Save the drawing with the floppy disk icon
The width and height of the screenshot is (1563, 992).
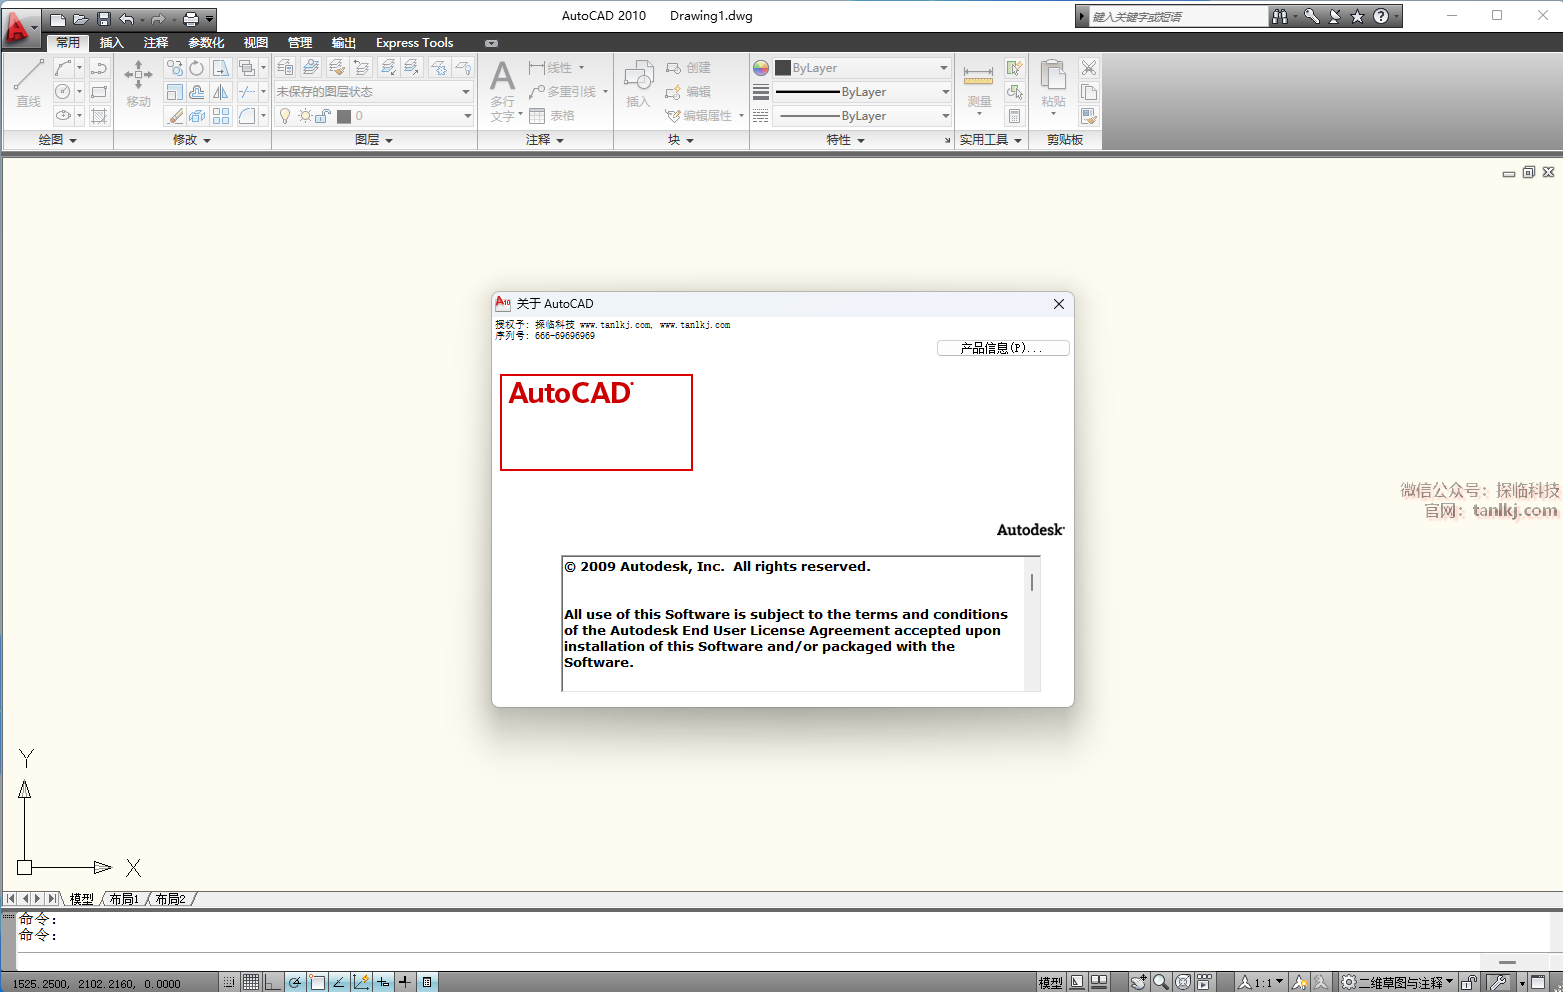pyautogui.click(x=103, y=19)
